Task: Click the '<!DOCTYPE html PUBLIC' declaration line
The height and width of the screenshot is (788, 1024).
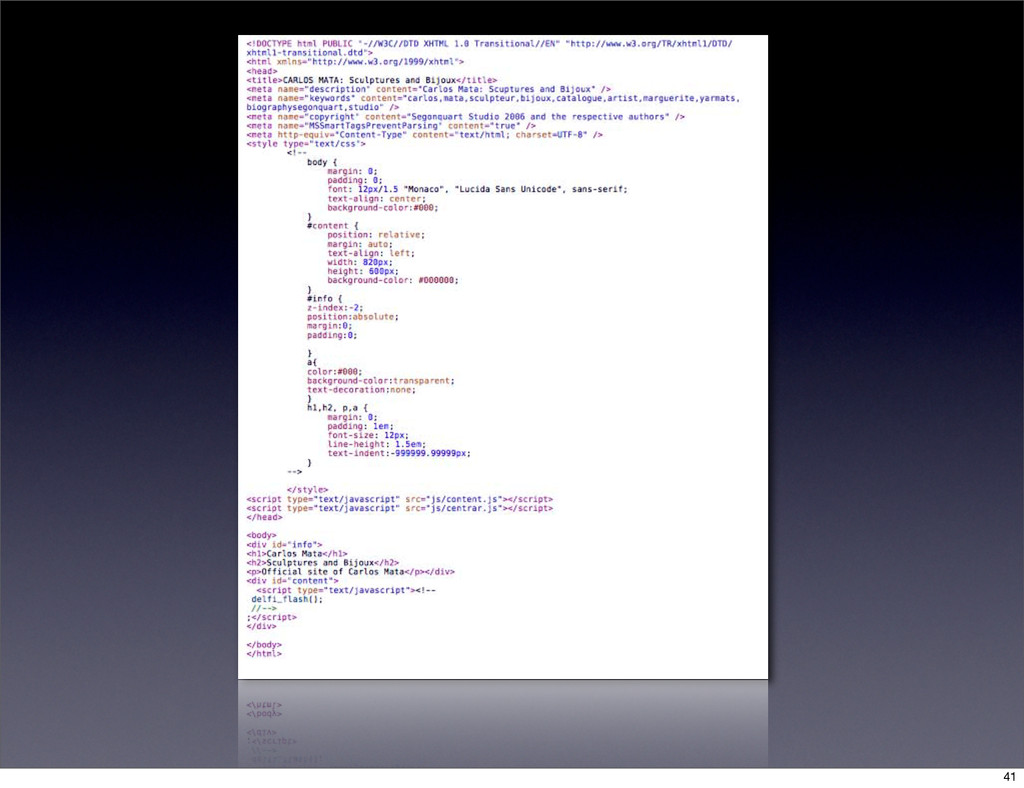Action: pos(489,48)
